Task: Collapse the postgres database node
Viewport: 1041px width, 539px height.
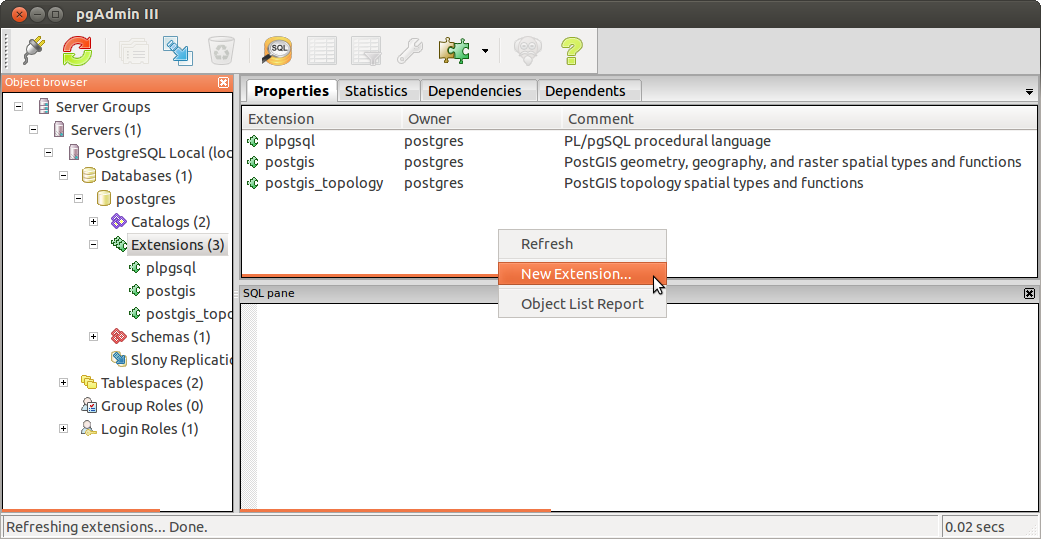Action: point(78,198)
